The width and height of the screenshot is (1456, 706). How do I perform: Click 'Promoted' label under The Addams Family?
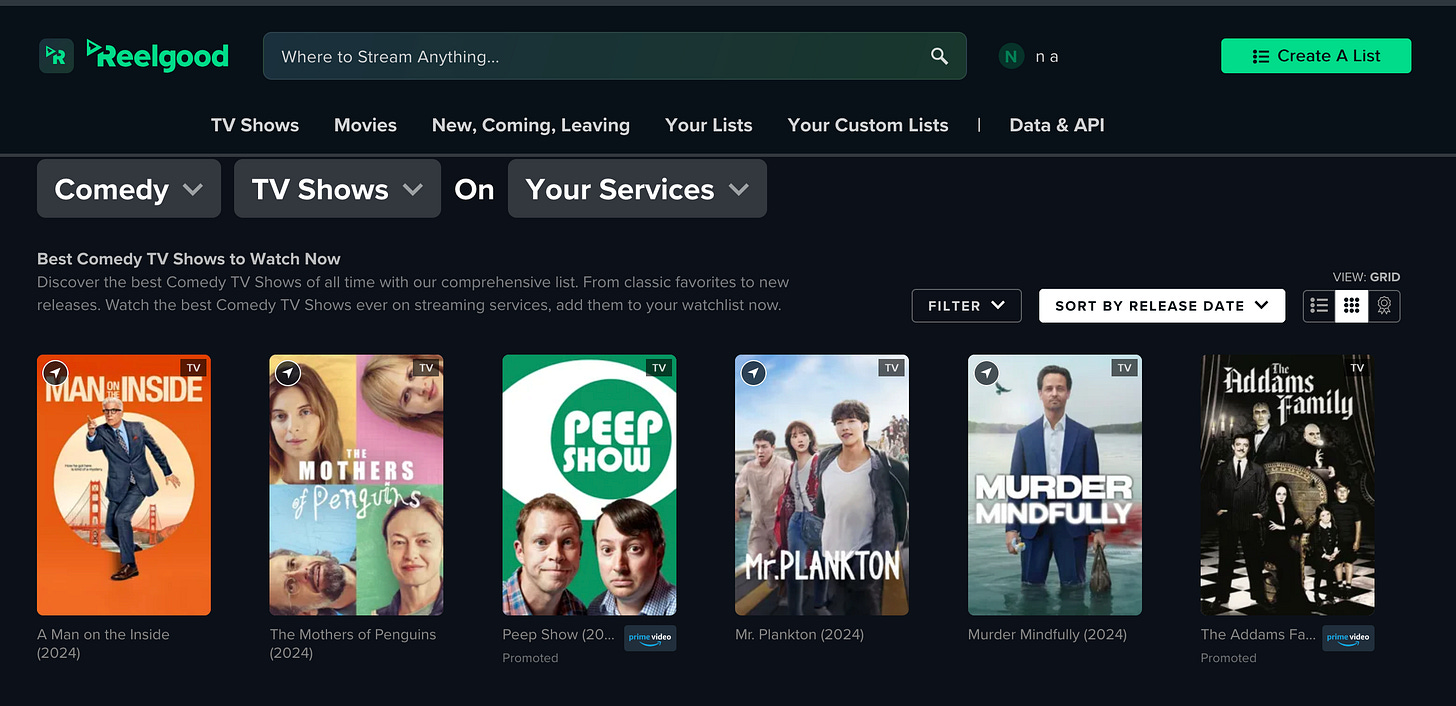point(1228,658)
